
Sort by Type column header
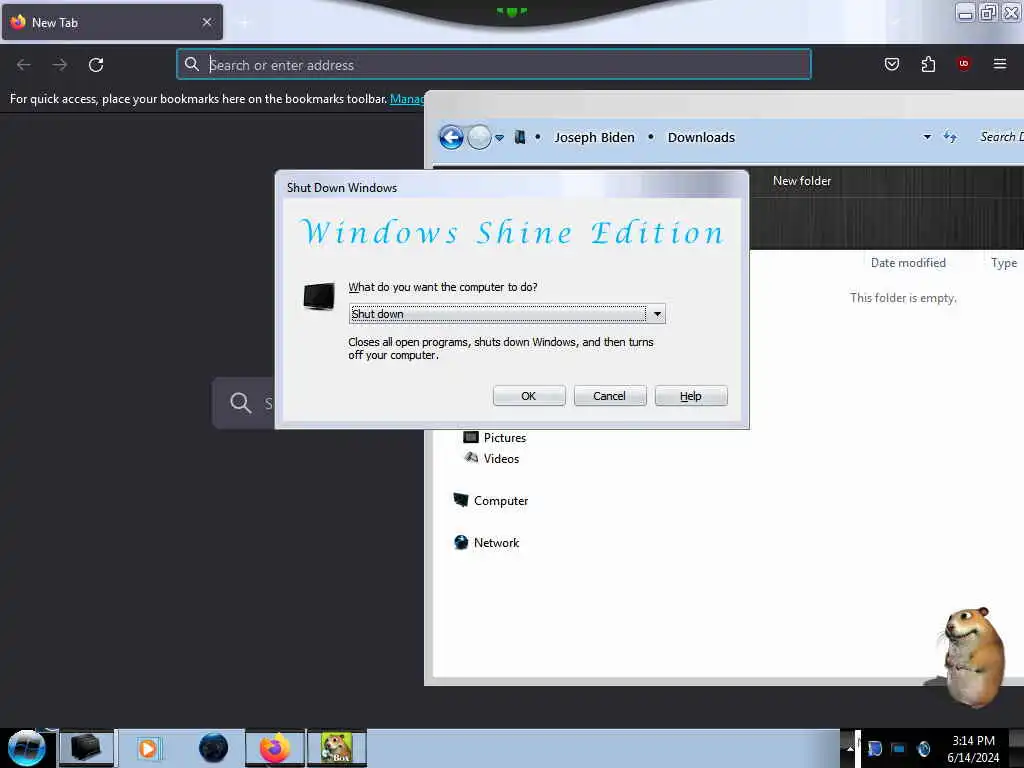(1004, 263)
